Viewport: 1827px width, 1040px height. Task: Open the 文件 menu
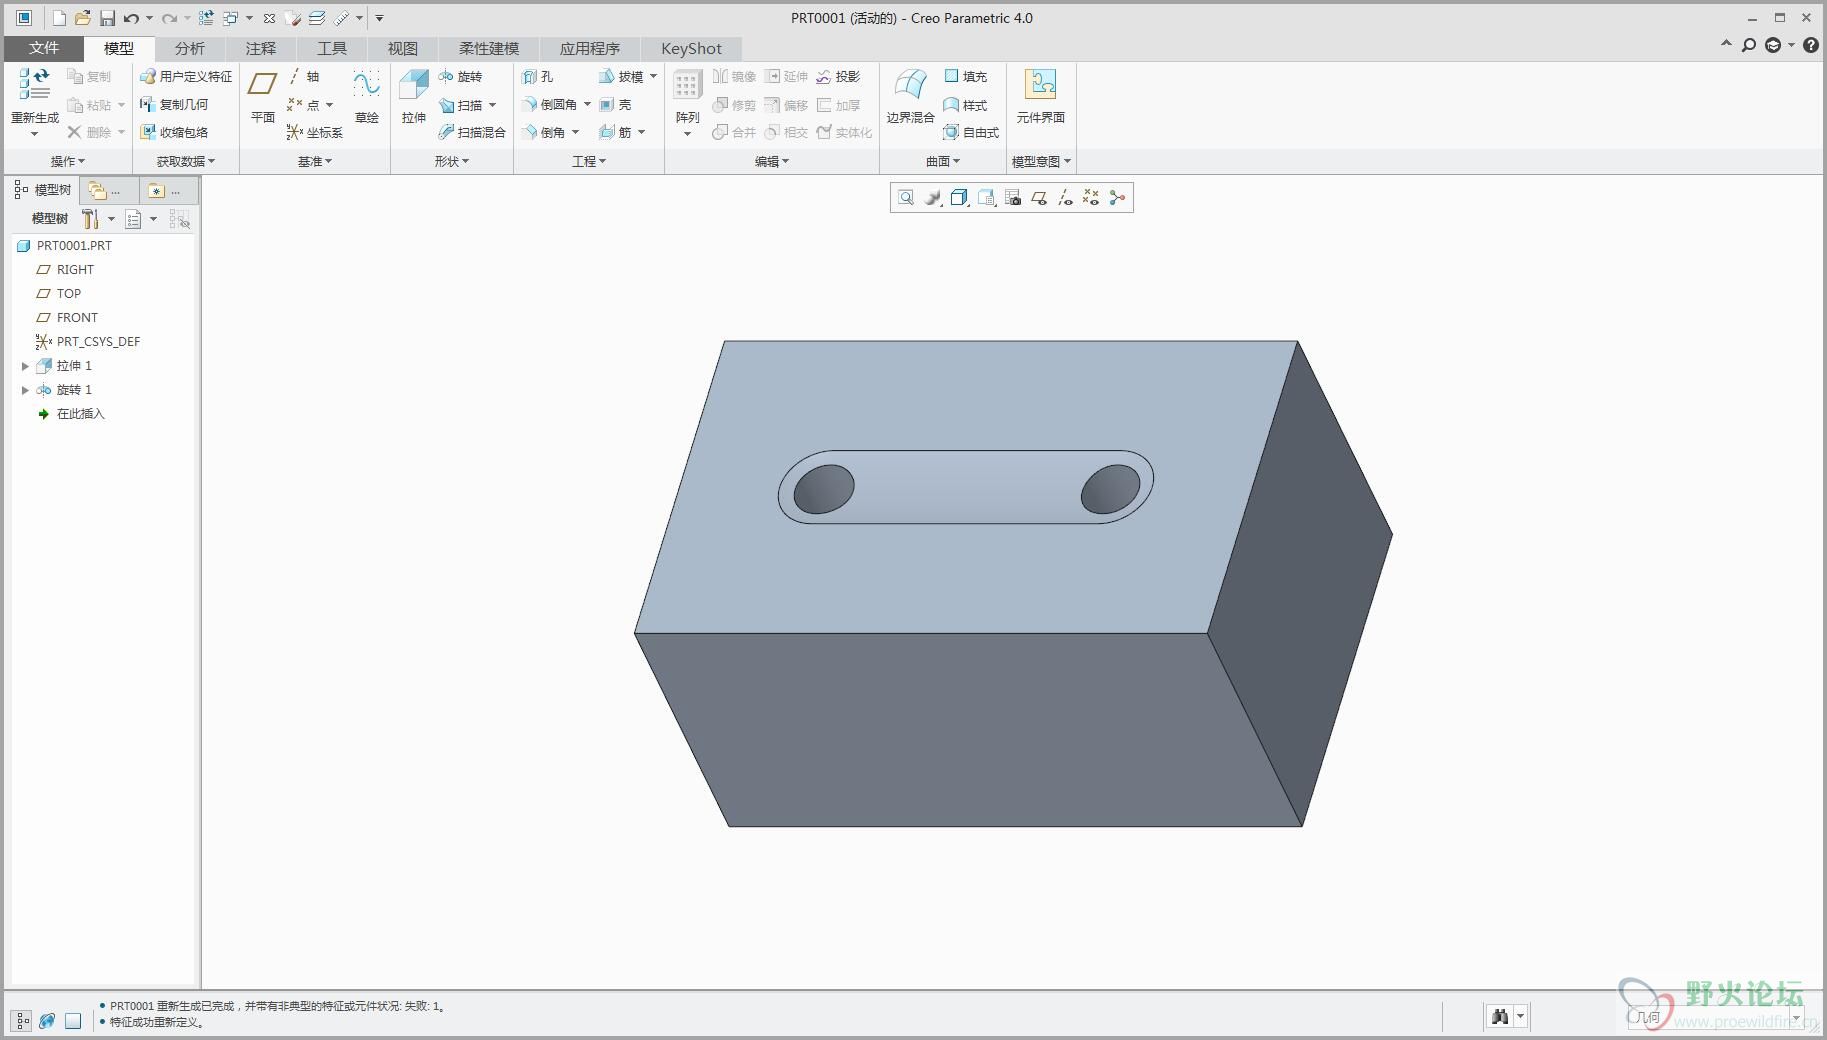(x=44, y=48)
